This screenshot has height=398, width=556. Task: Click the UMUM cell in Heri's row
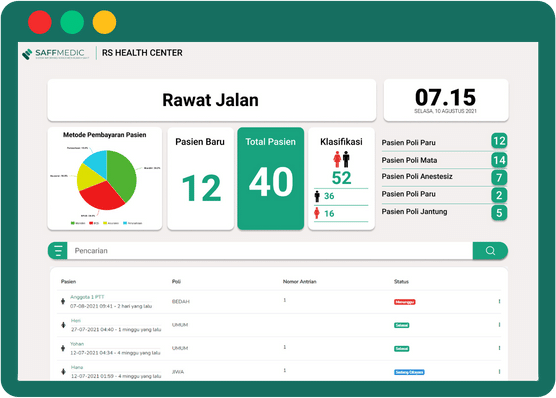point(180,325)
